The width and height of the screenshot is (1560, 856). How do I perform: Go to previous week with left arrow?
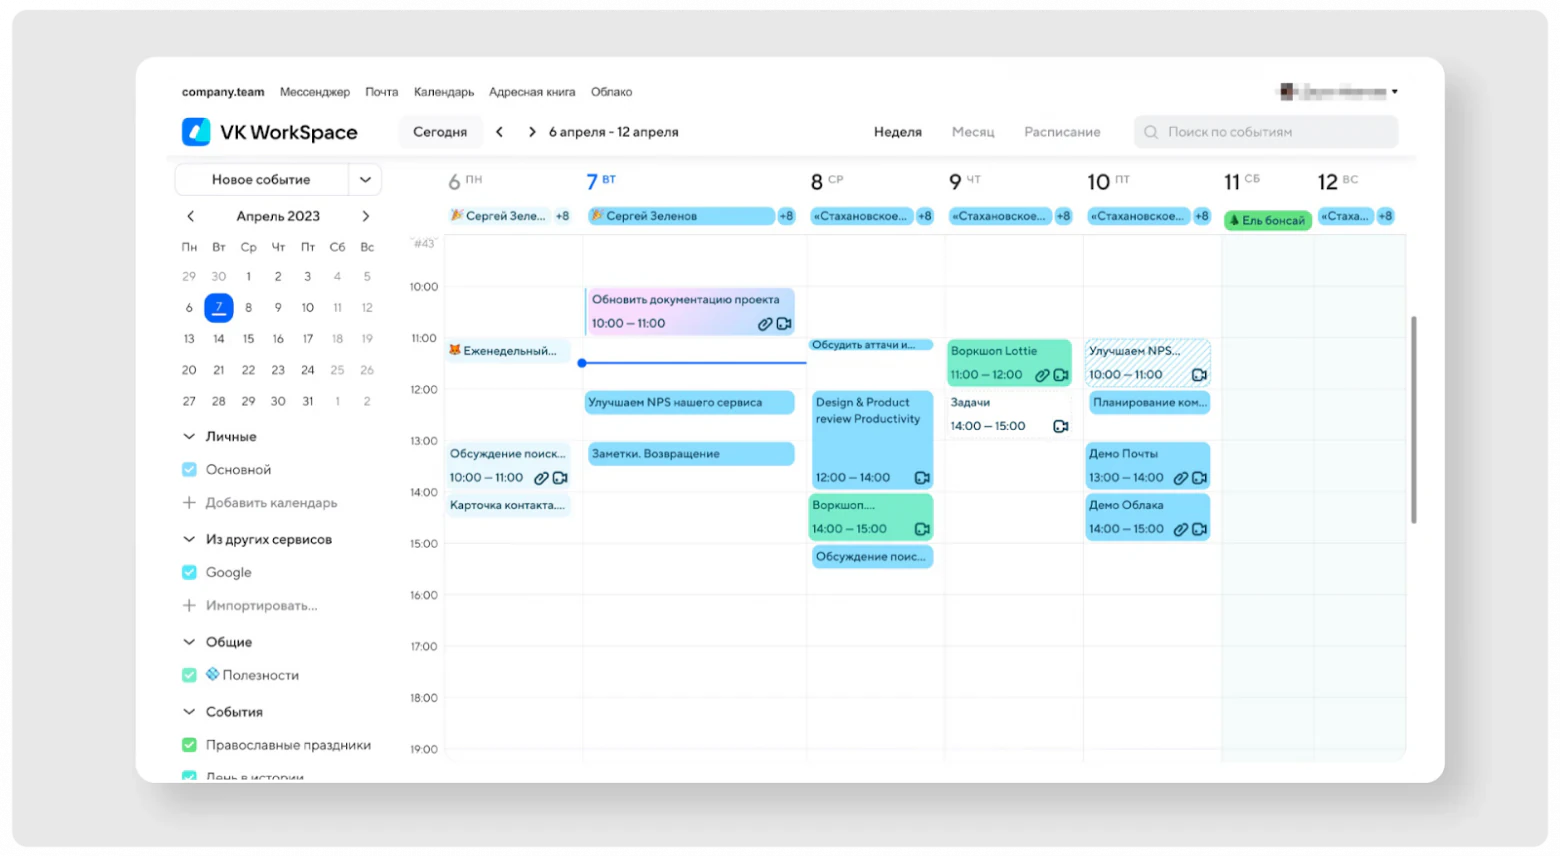499,132
